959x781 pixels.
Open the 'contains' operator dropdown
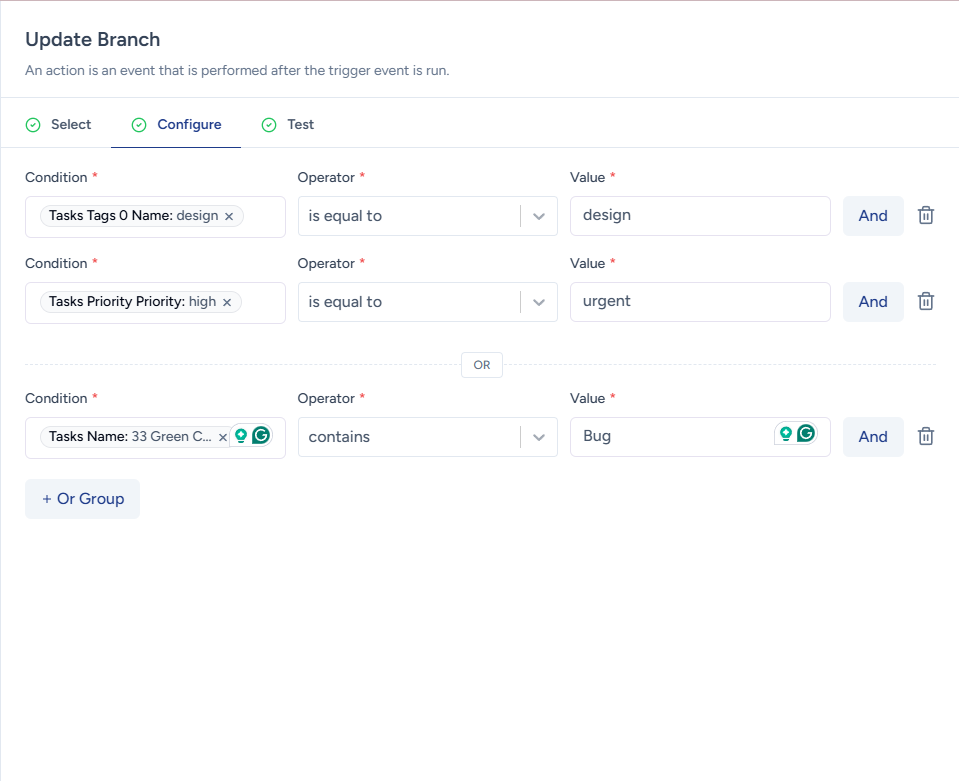click(x=539, y=437)
